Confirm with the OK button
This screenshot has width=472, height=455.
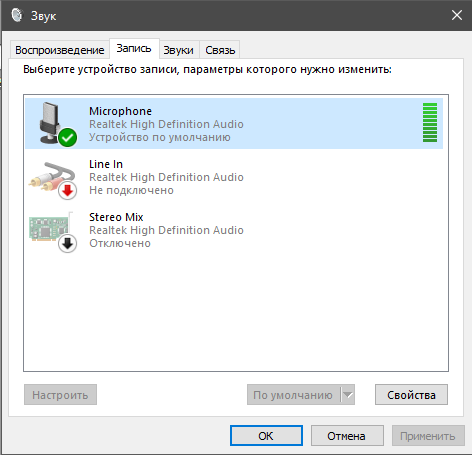tap(266, 435)
